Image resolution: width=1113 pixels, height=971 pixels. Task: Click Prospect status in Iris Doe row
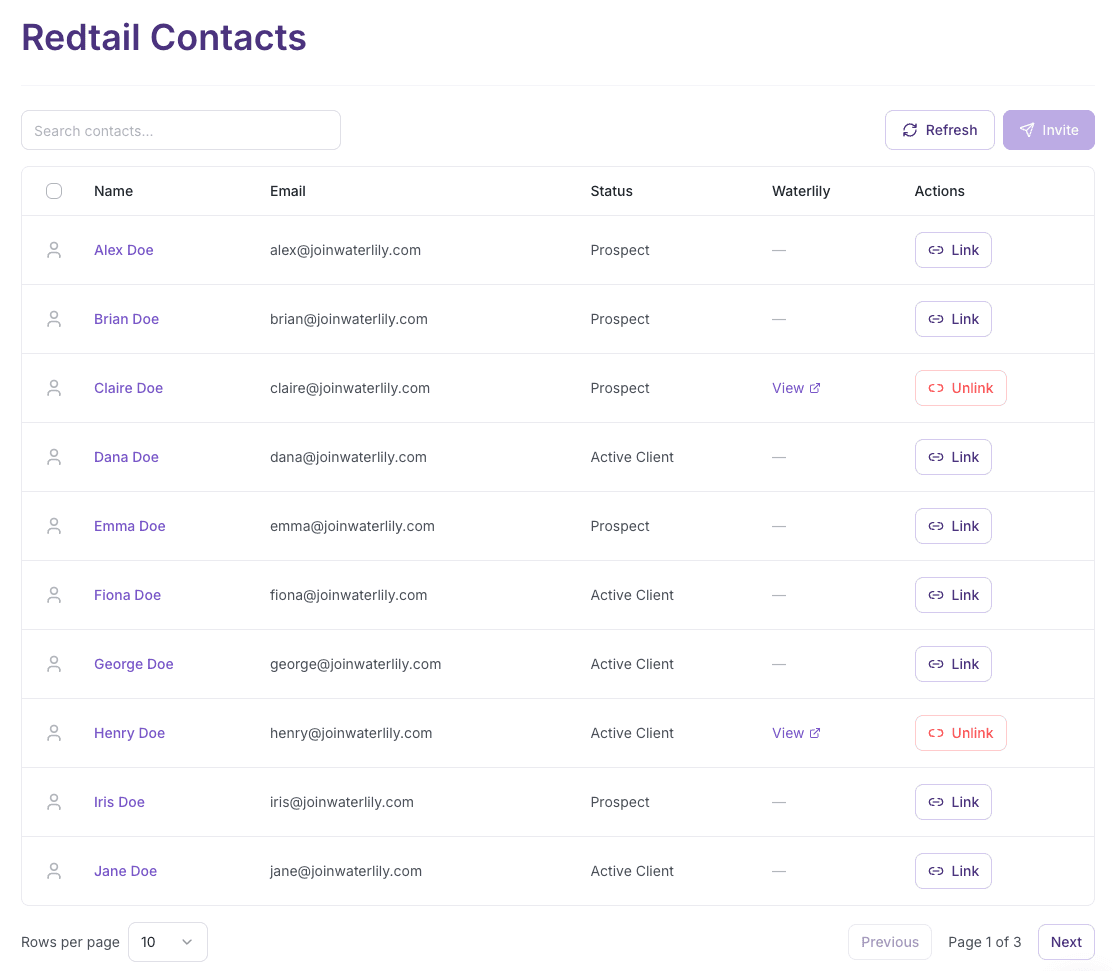pos(620,801)
